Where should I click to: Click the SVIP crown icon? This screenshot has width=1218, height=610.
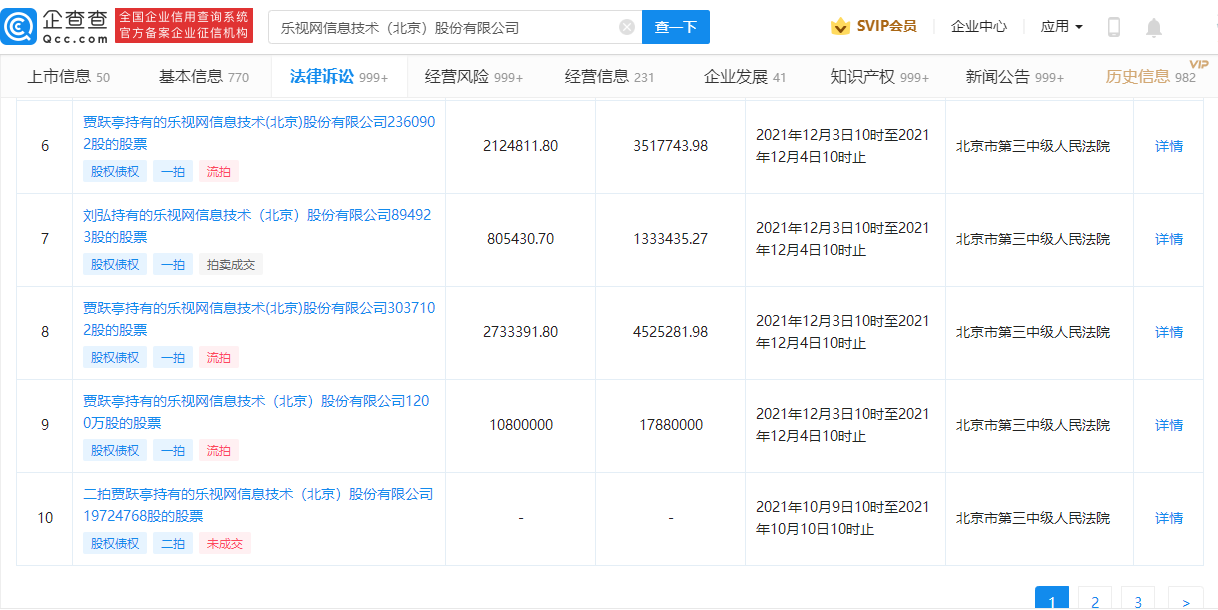(840, 27)
